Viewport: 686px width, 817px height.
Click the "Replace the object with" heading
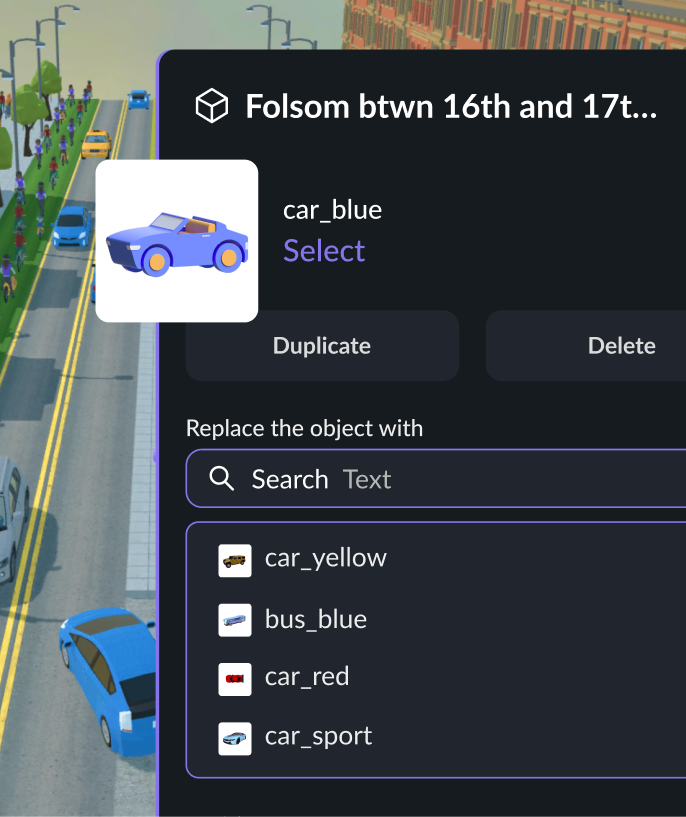pos(304,429)
